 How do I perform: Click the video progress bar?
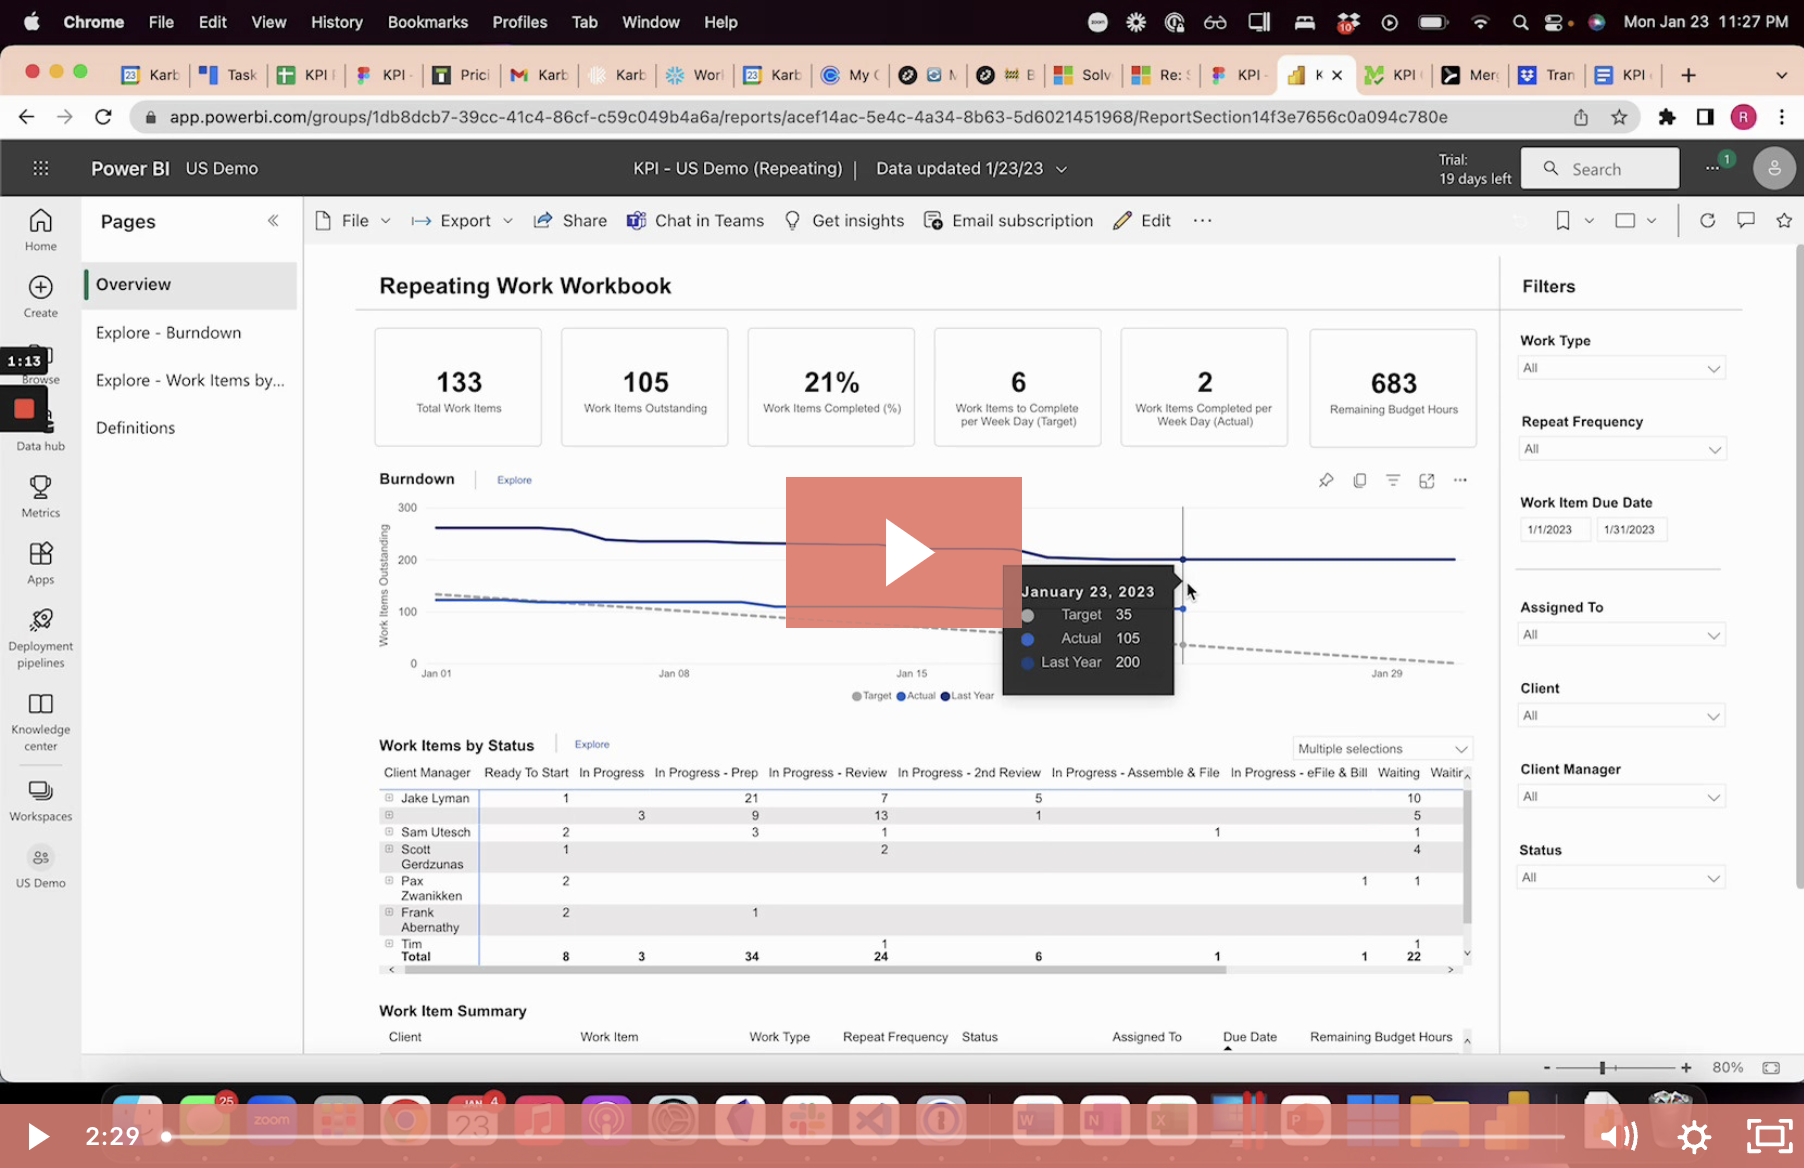click(x=865, y=1137)
